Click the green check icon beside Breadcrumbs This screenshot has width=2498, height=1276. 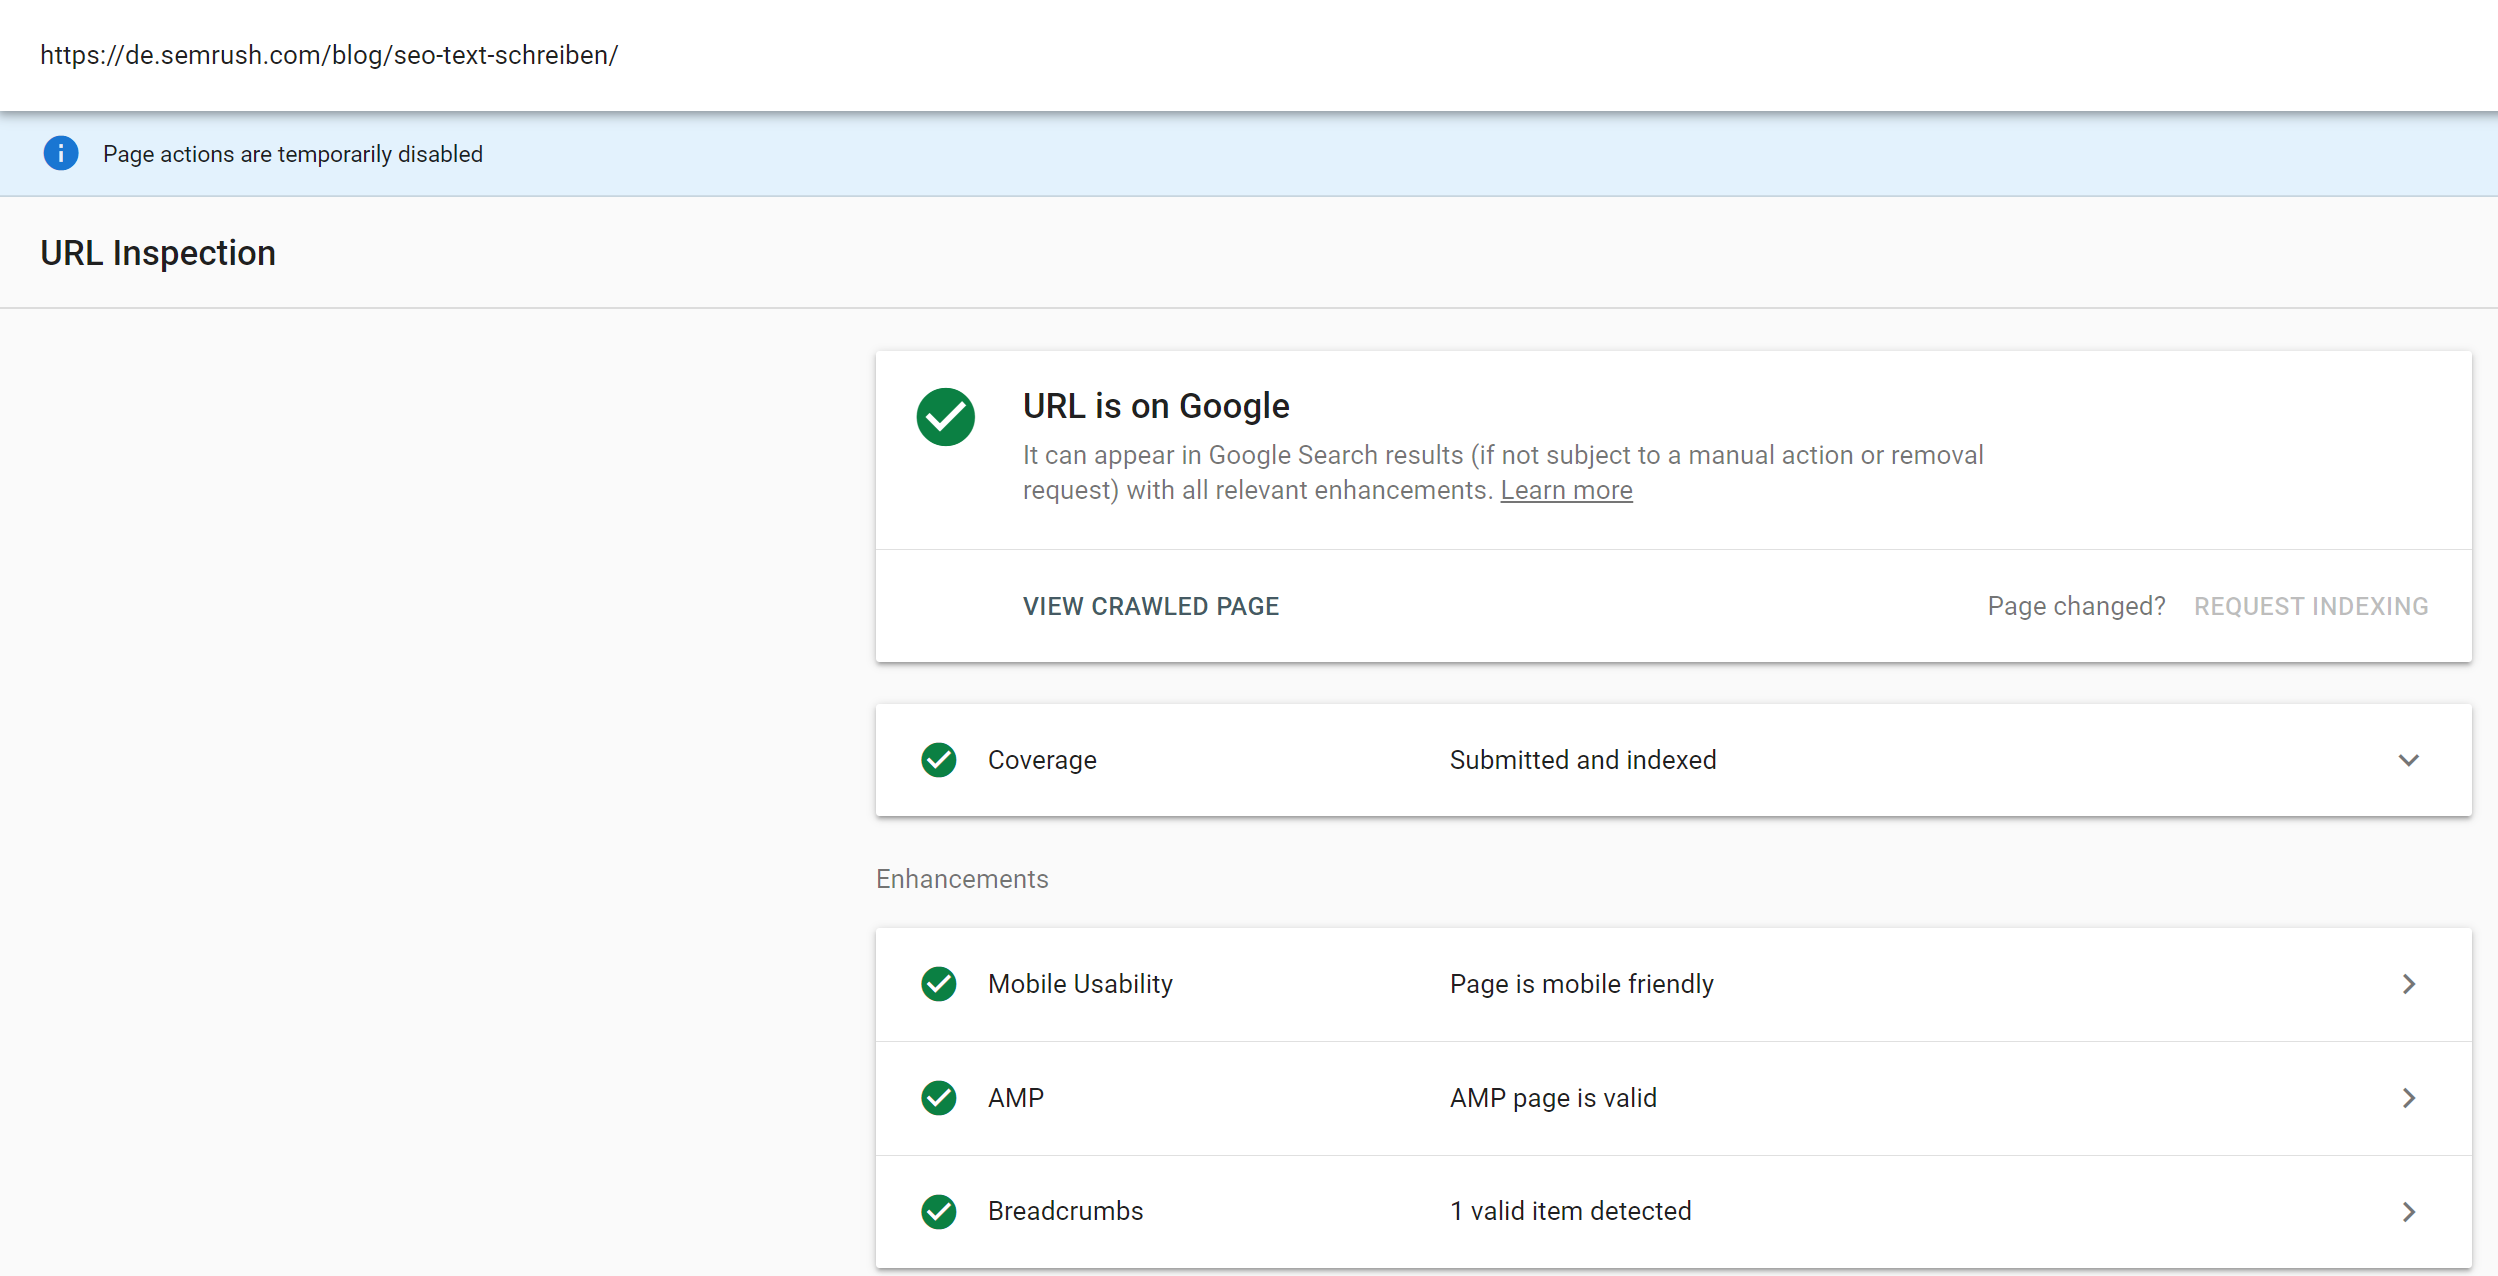[x=938, y=1212]
